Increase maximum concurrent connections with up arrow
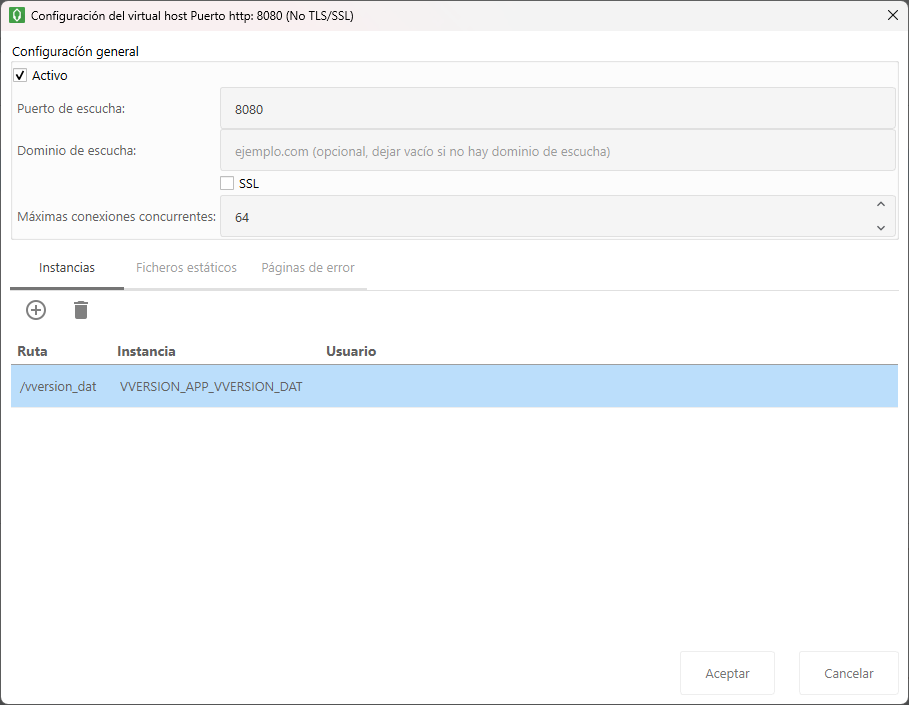The image size is (909, 705). pyautogui.click(x=880, y=205)
